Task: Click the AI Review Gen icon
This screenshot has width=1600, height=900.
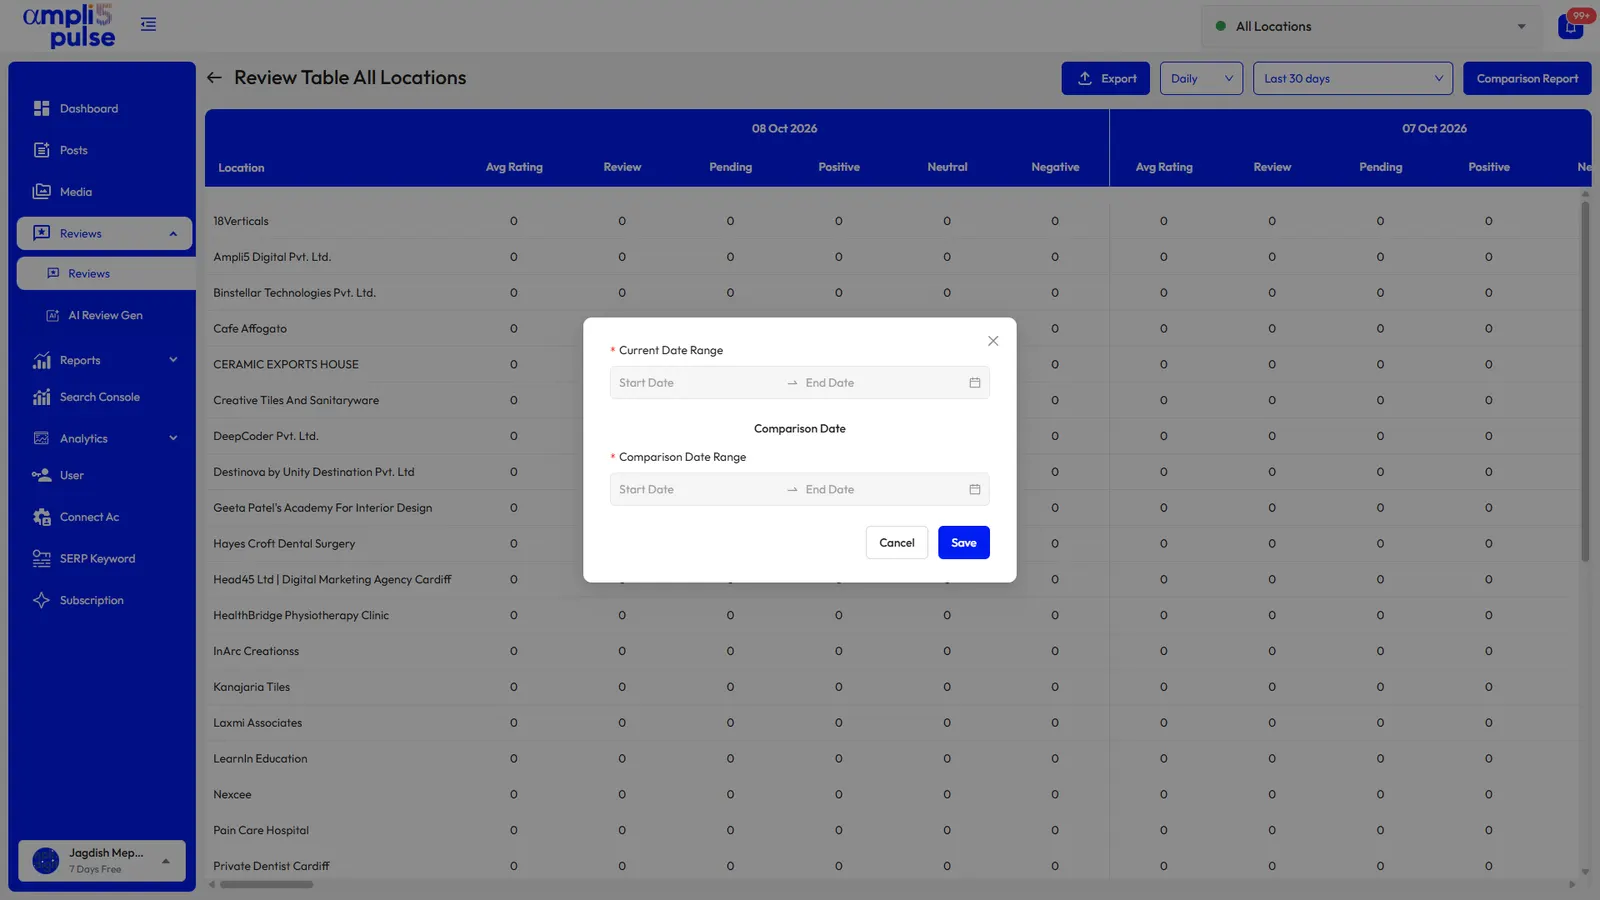Action: [53, 316]
